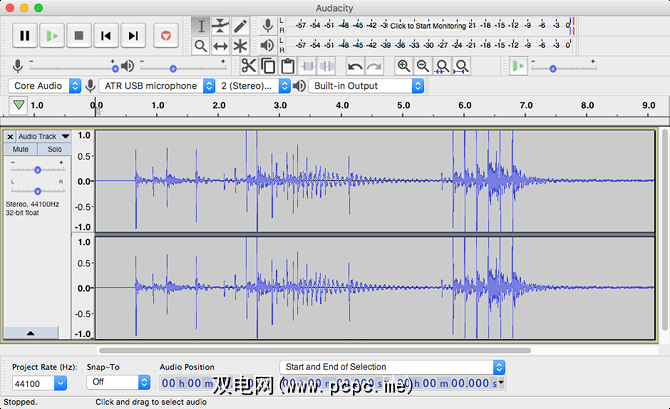This screenshot has width=670, height=409.
Task: Mute the Audio Track
Action: [x=21, y=149]
